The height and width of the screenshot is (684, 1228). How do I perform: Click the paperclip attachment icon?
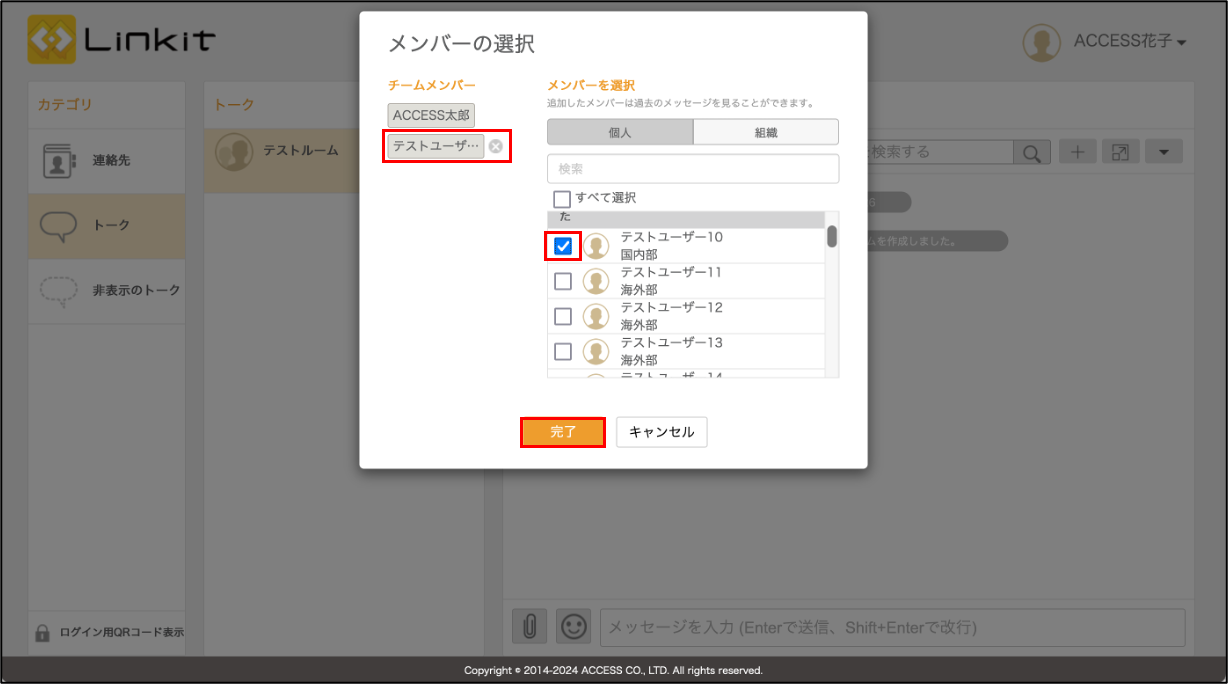click(x=529, y=626)
